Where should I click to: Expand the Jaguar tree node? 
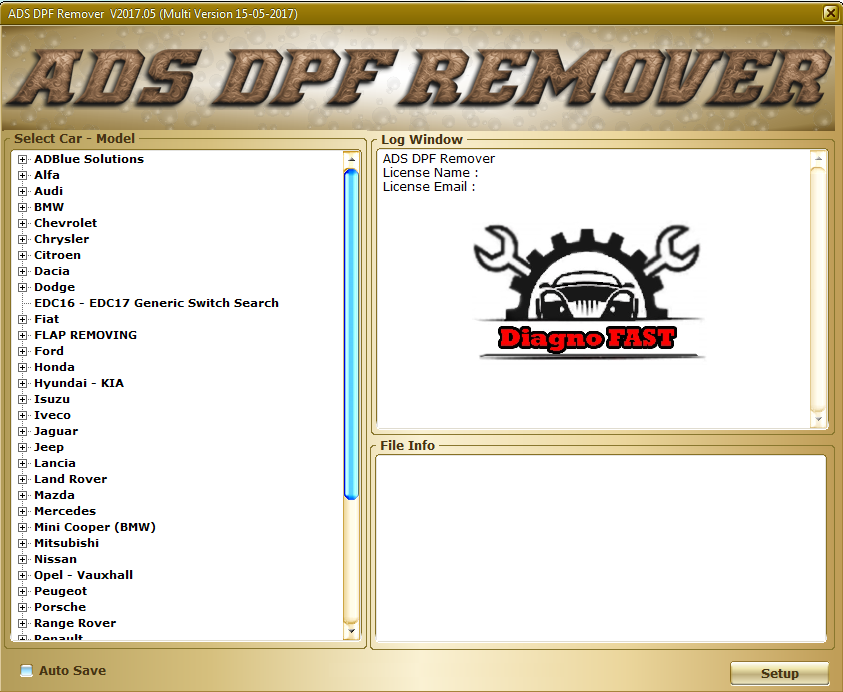[23, 431]
